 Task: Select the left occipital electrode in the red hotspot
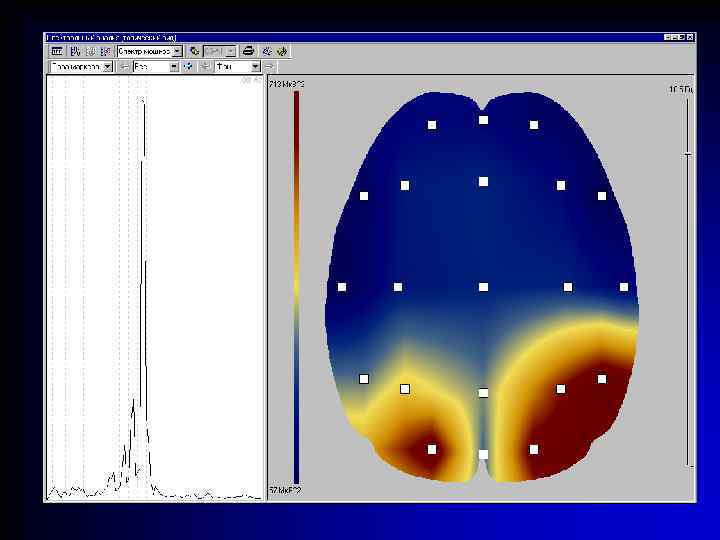(x=432, y=449)
